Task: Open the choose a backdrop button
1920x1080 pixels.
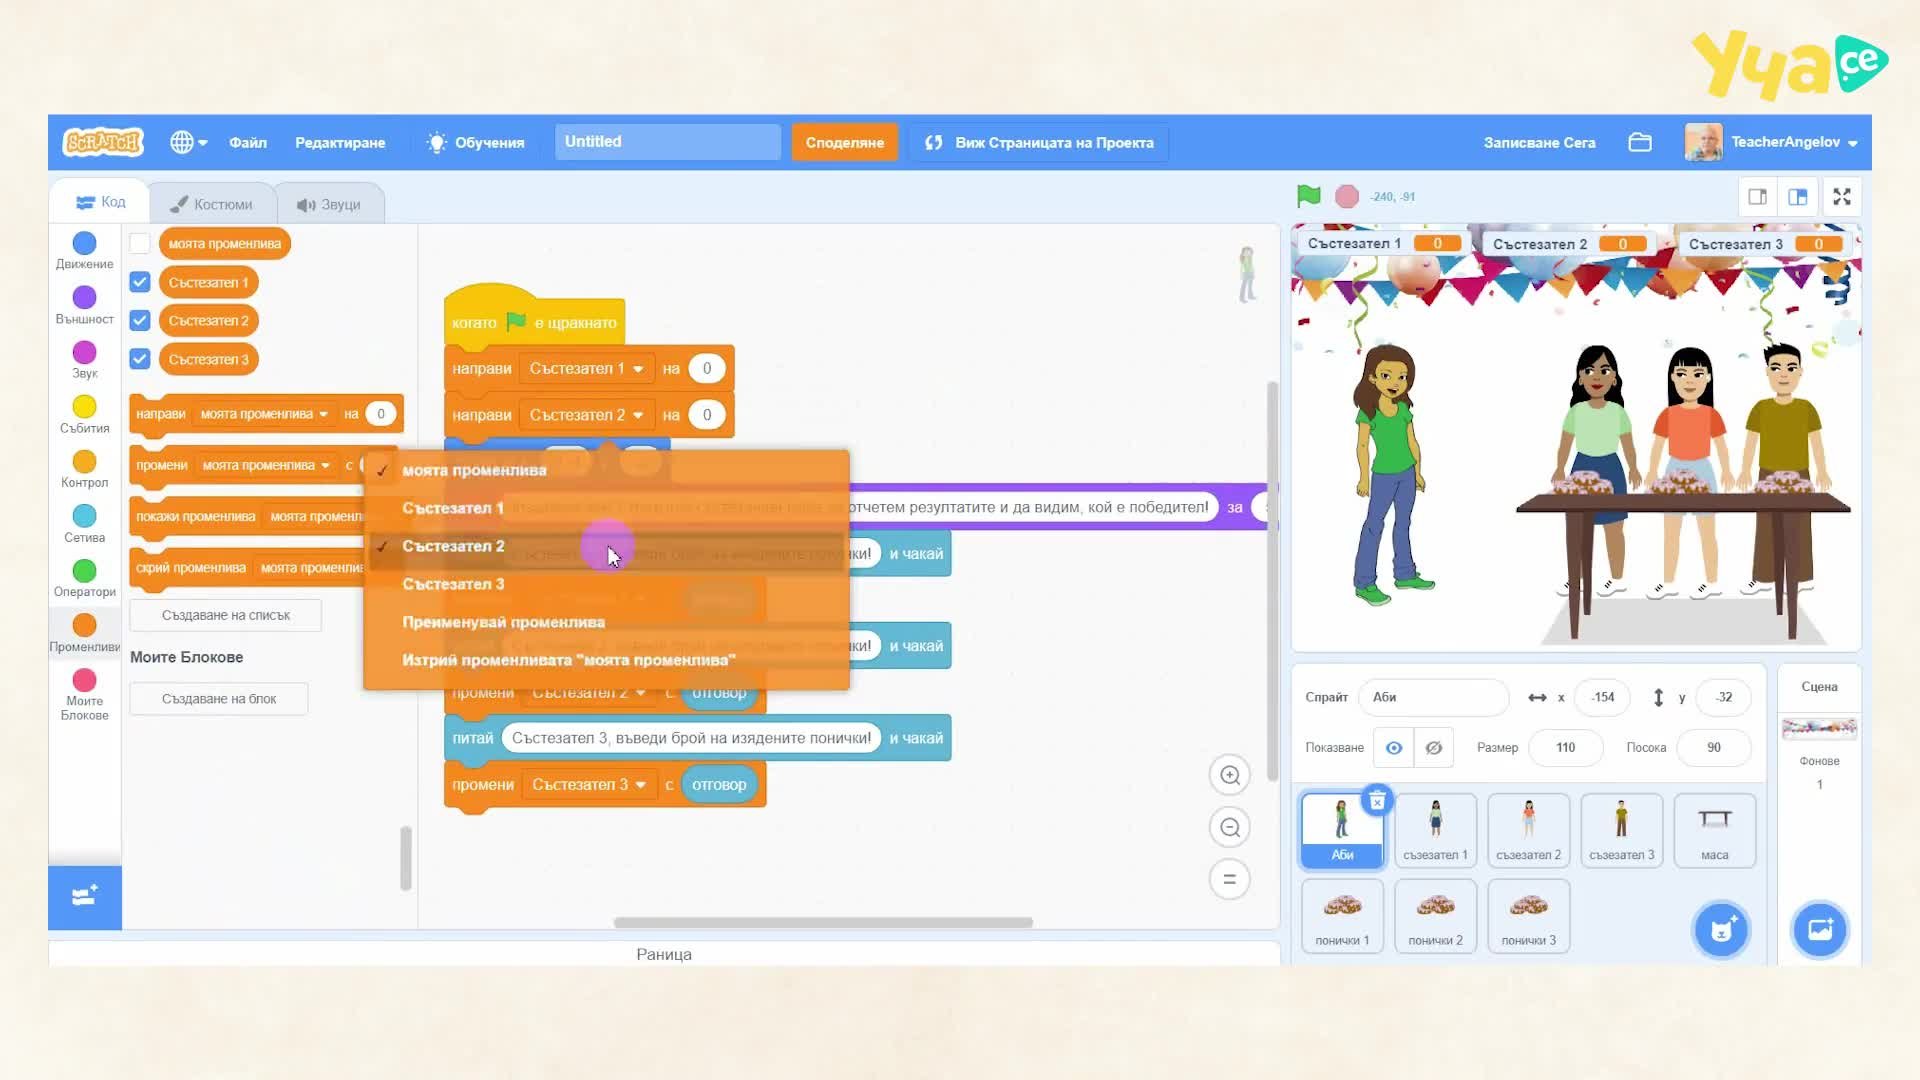Action: (1820, 930)
